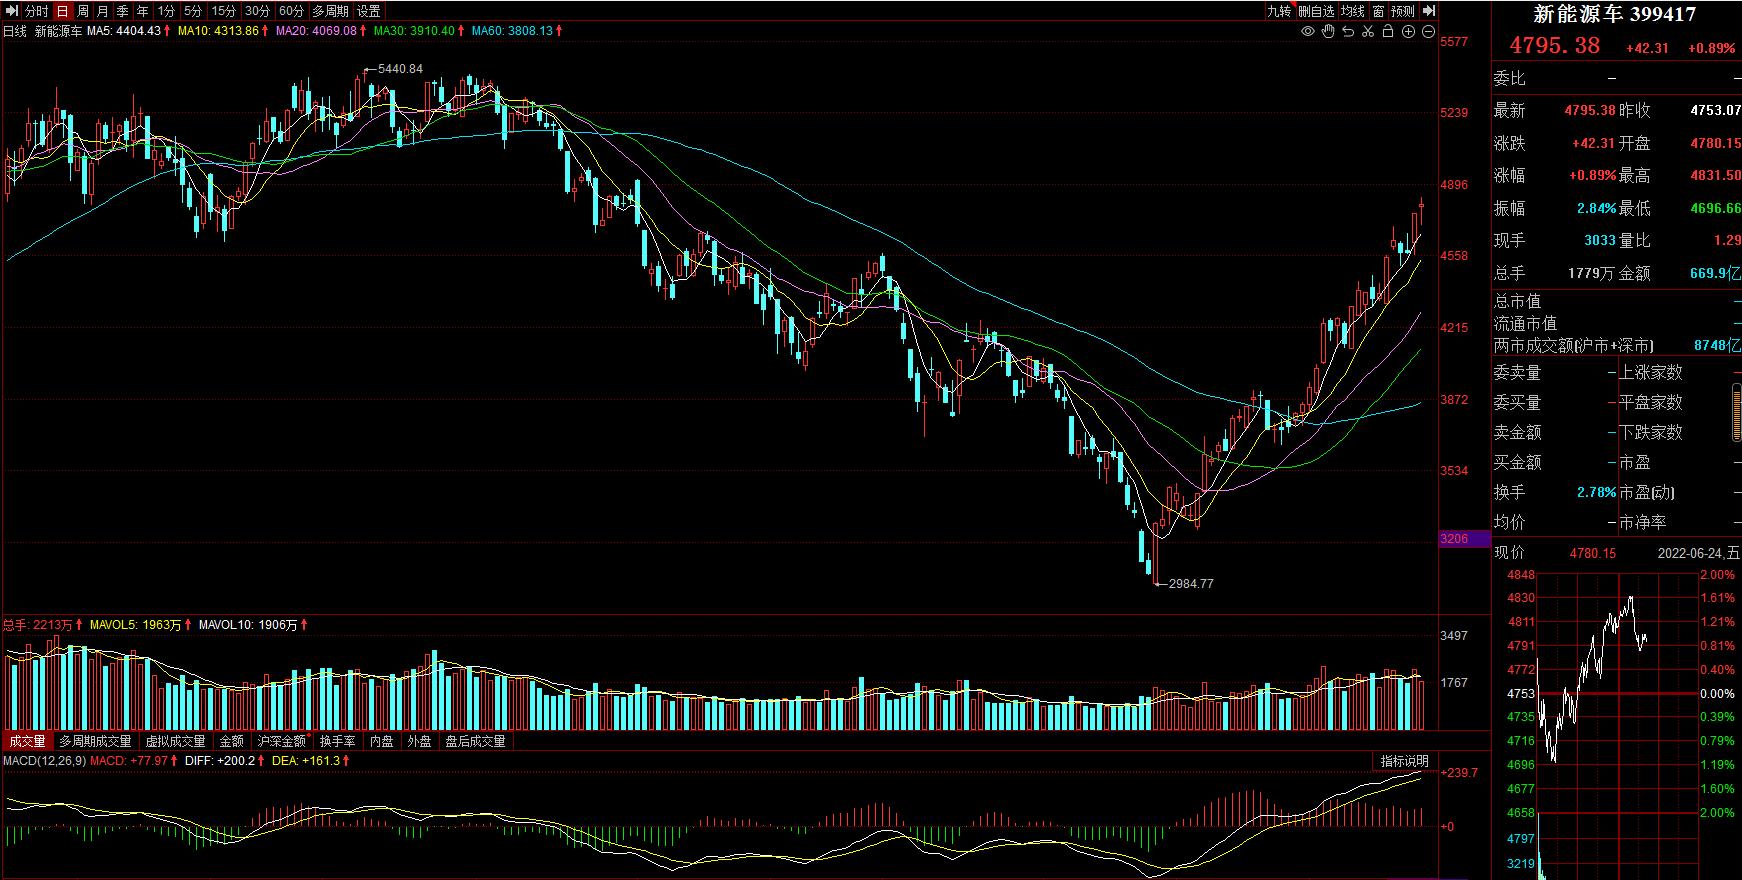Click the latest price 4795.38 heading
This screenshot has height=880, width=1742.
(1554, 46)
